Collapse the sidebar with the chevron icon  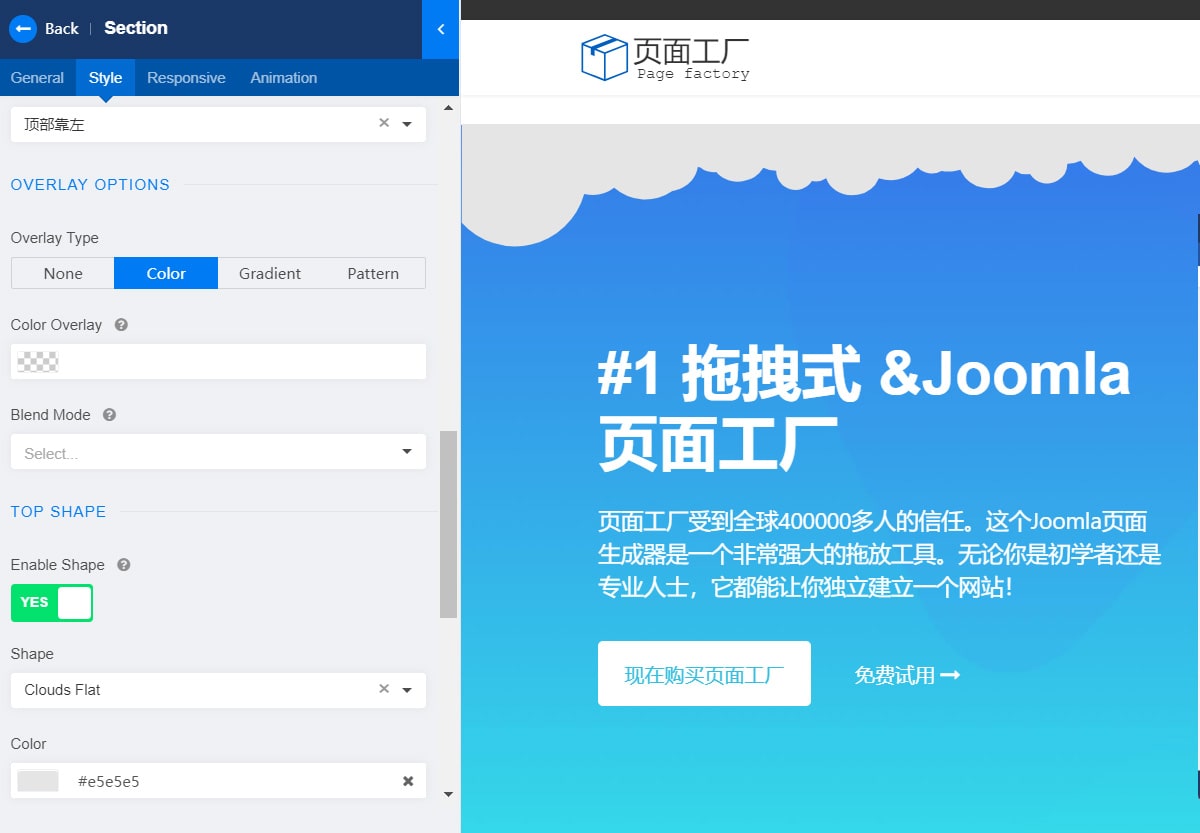click(441, 29)
